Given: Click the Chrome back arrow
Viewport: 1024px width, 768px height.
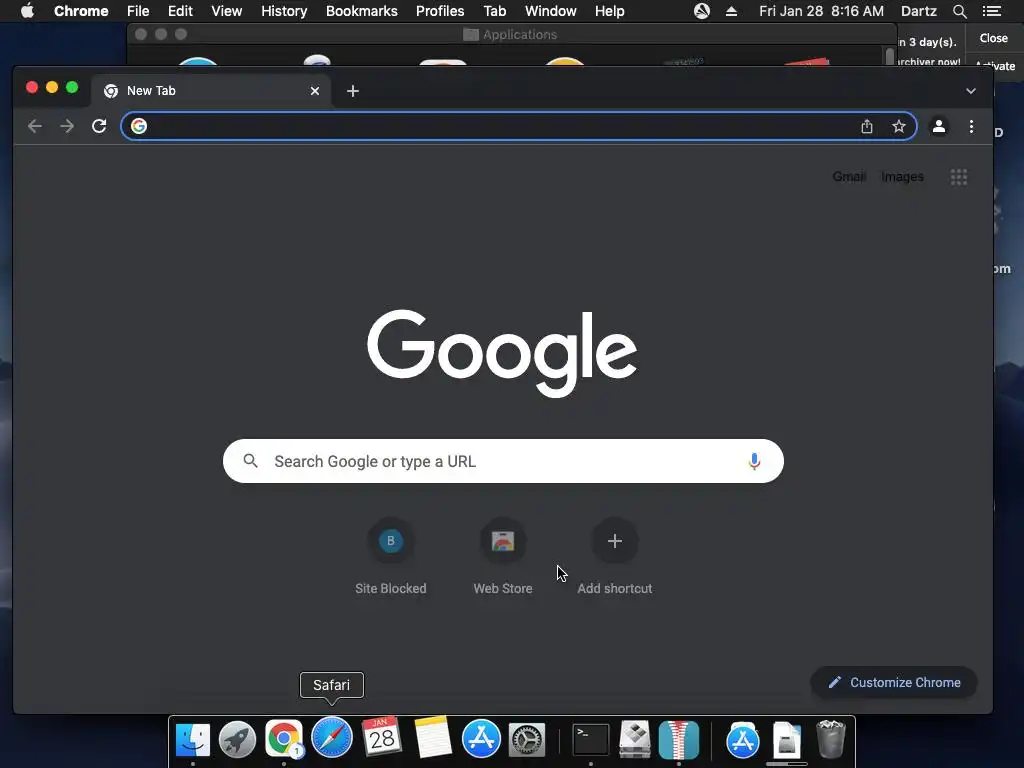Looking at the screenshot, I should [x=35, y=126].
